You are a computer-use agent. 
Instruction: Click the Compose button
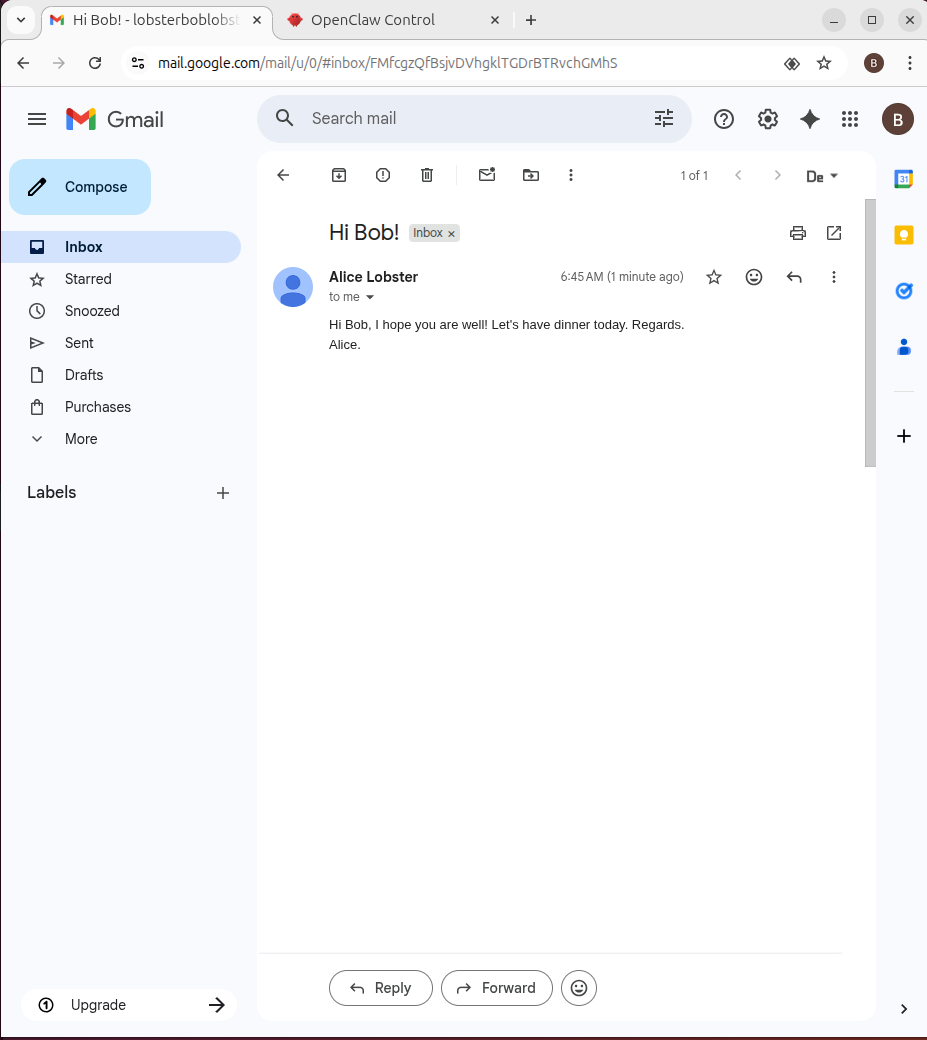click(80, 187)
